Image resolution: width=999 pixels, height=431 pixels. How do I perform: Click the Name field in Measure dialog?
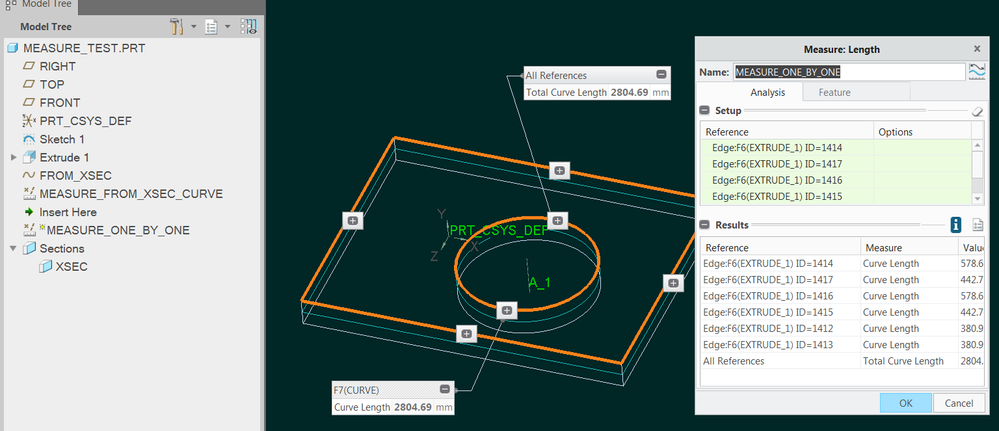[849, 72]
